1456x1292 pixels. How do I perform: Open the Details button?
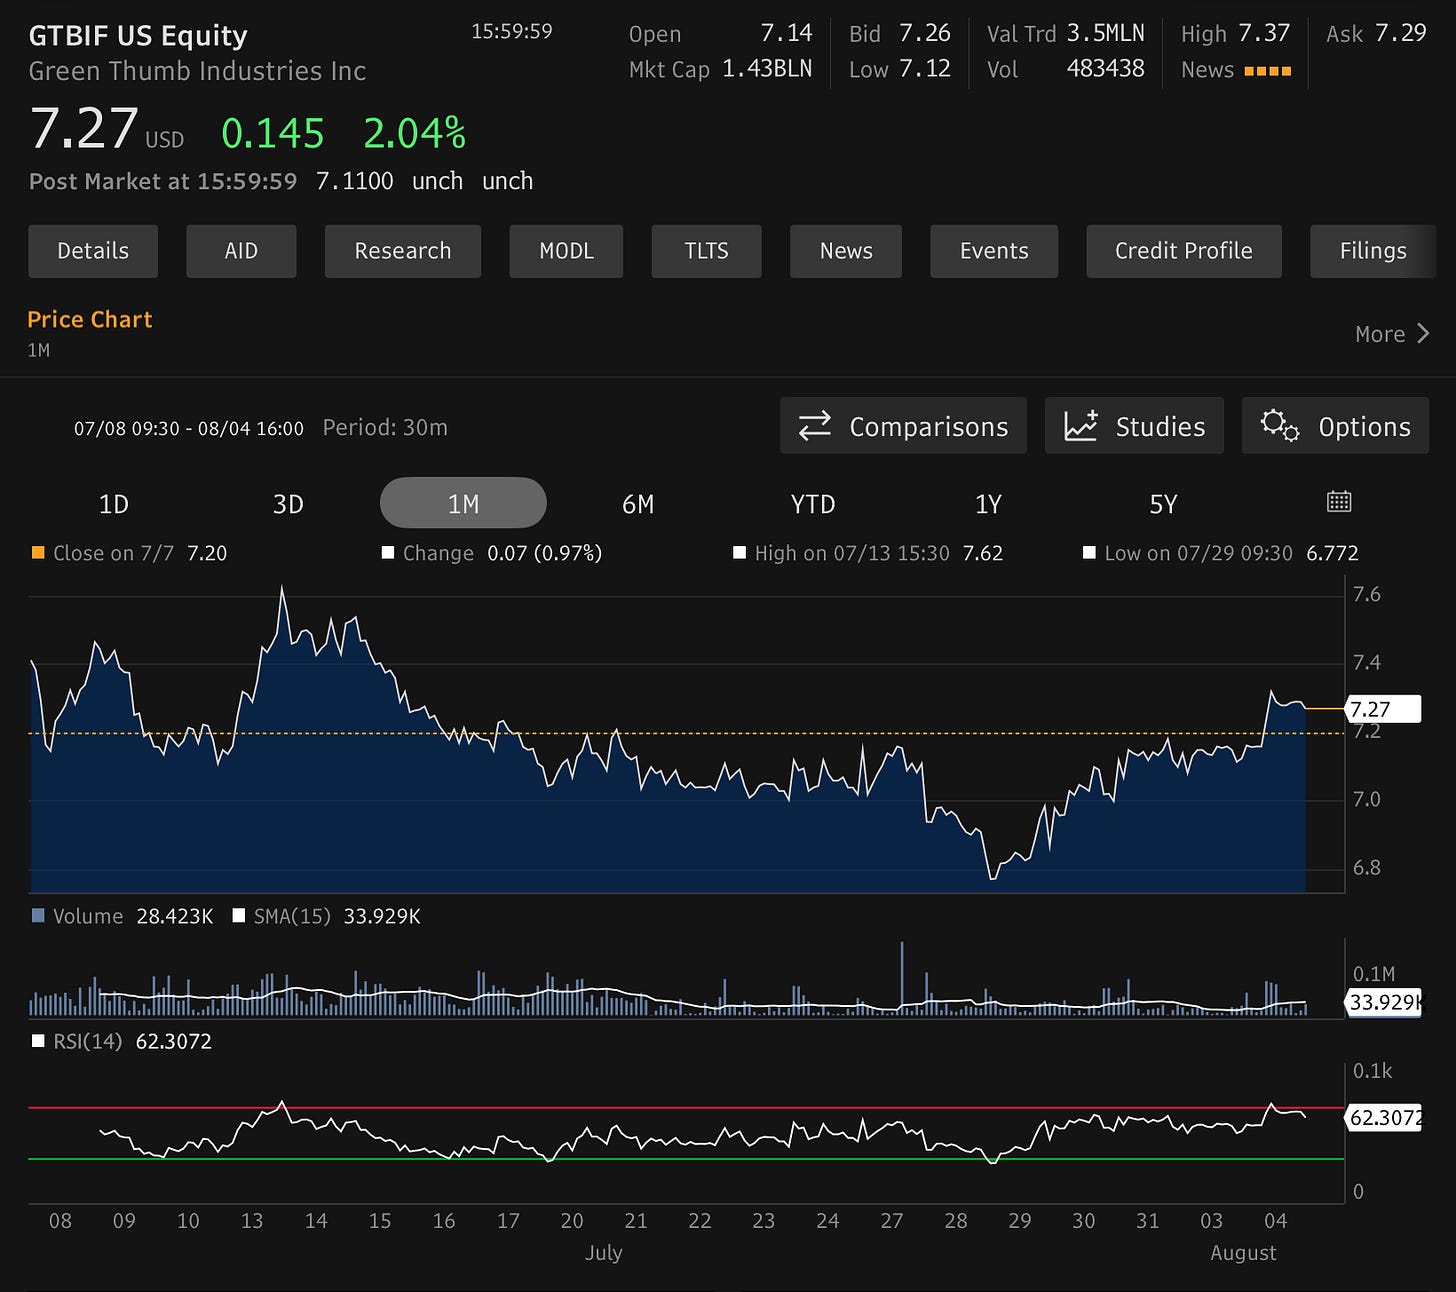point(93,251)
